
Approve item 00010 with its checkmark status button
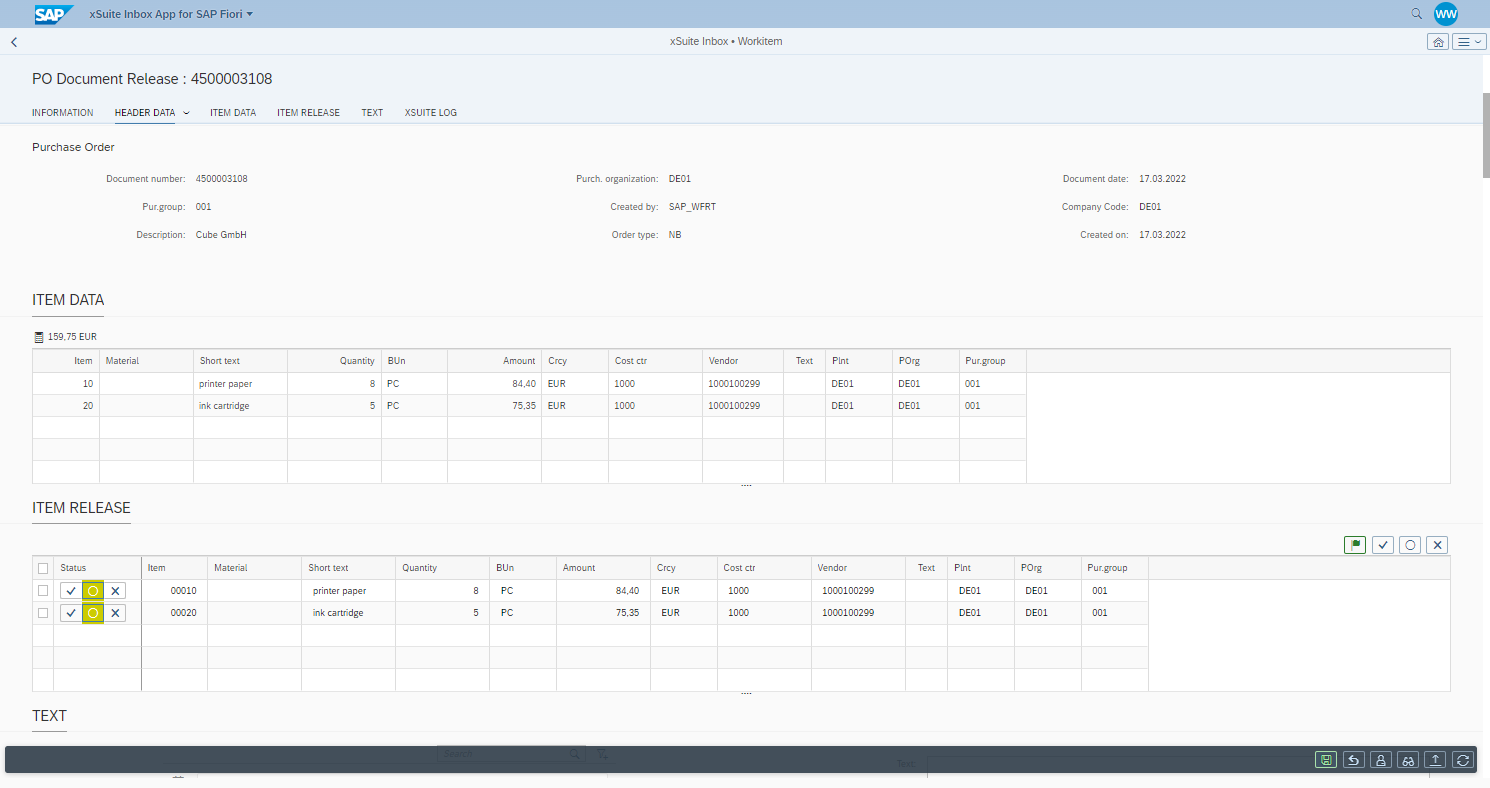(x=71, y=591)
